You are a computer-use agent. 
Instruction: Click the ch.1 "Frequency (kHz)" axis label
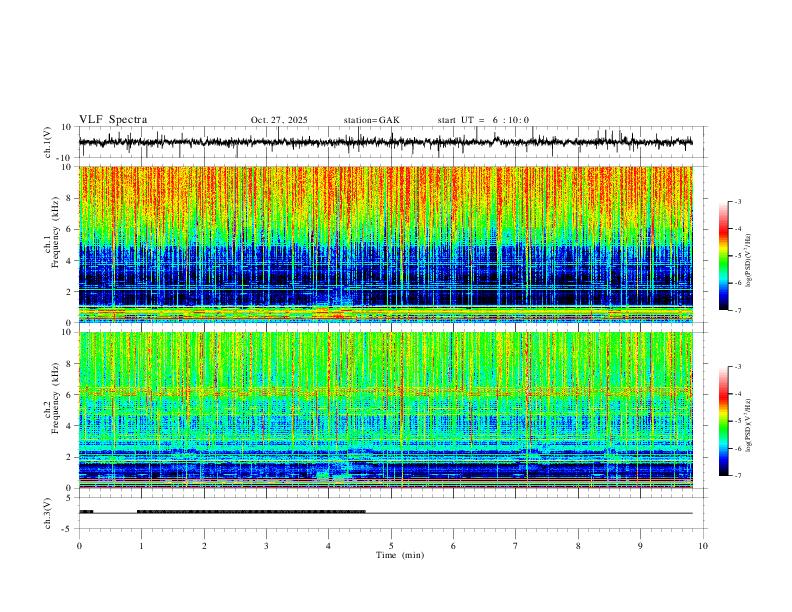[x=56, y=232]
